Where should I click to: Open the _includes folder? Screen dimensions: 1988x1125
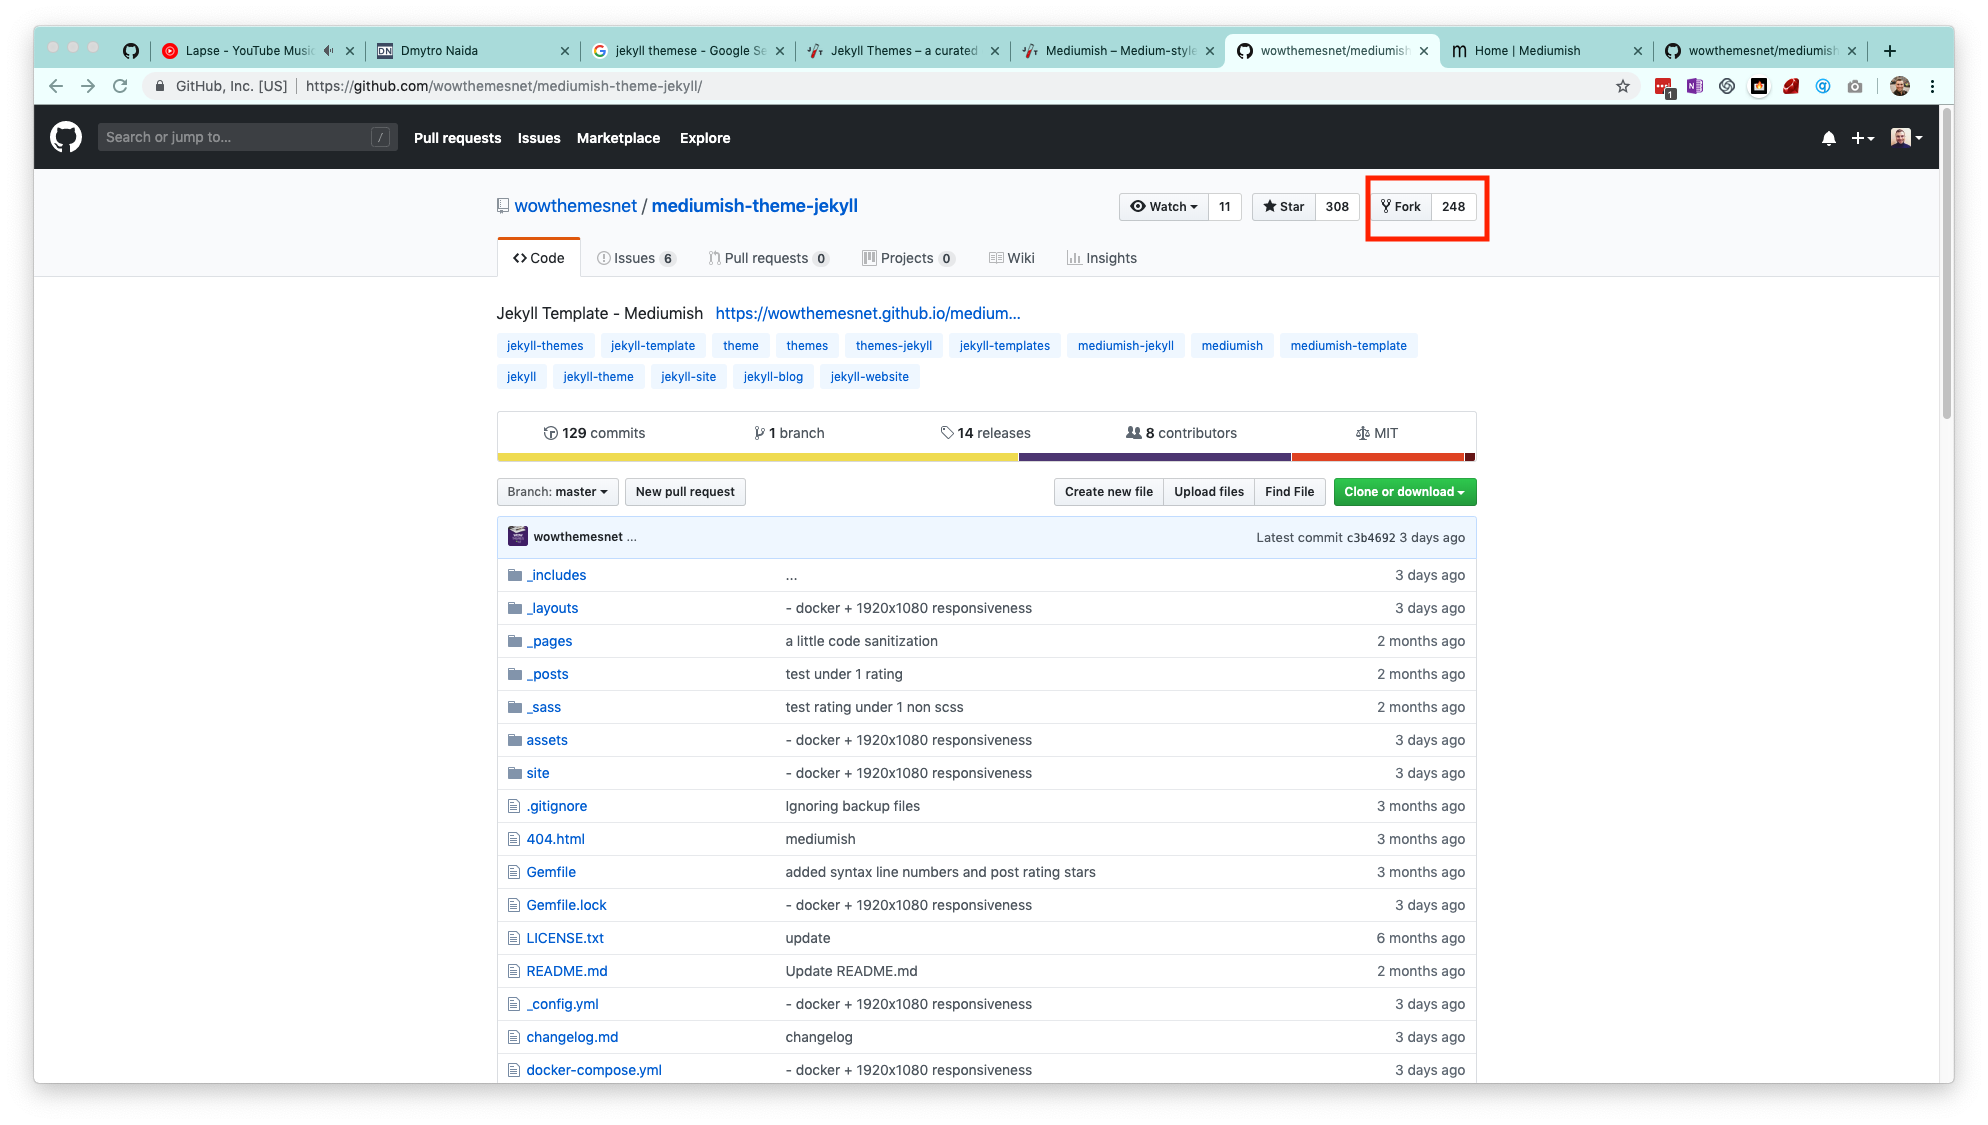click(556, 575)
